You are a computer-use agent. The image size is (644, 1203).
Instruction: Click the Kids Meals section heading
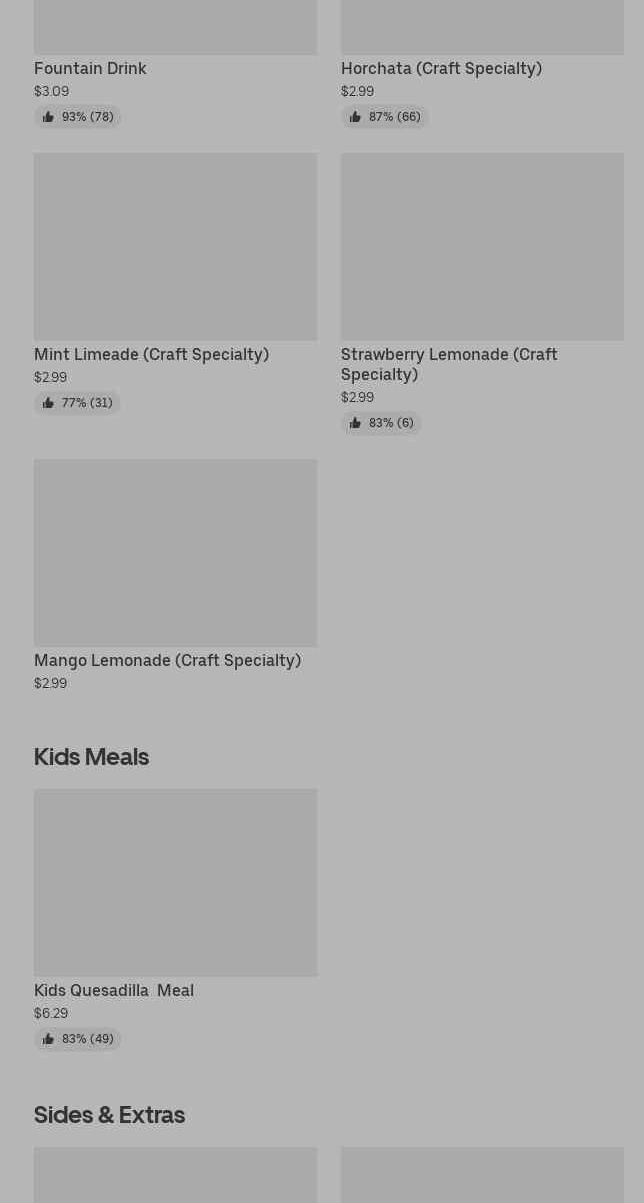(x=91, y=756)
